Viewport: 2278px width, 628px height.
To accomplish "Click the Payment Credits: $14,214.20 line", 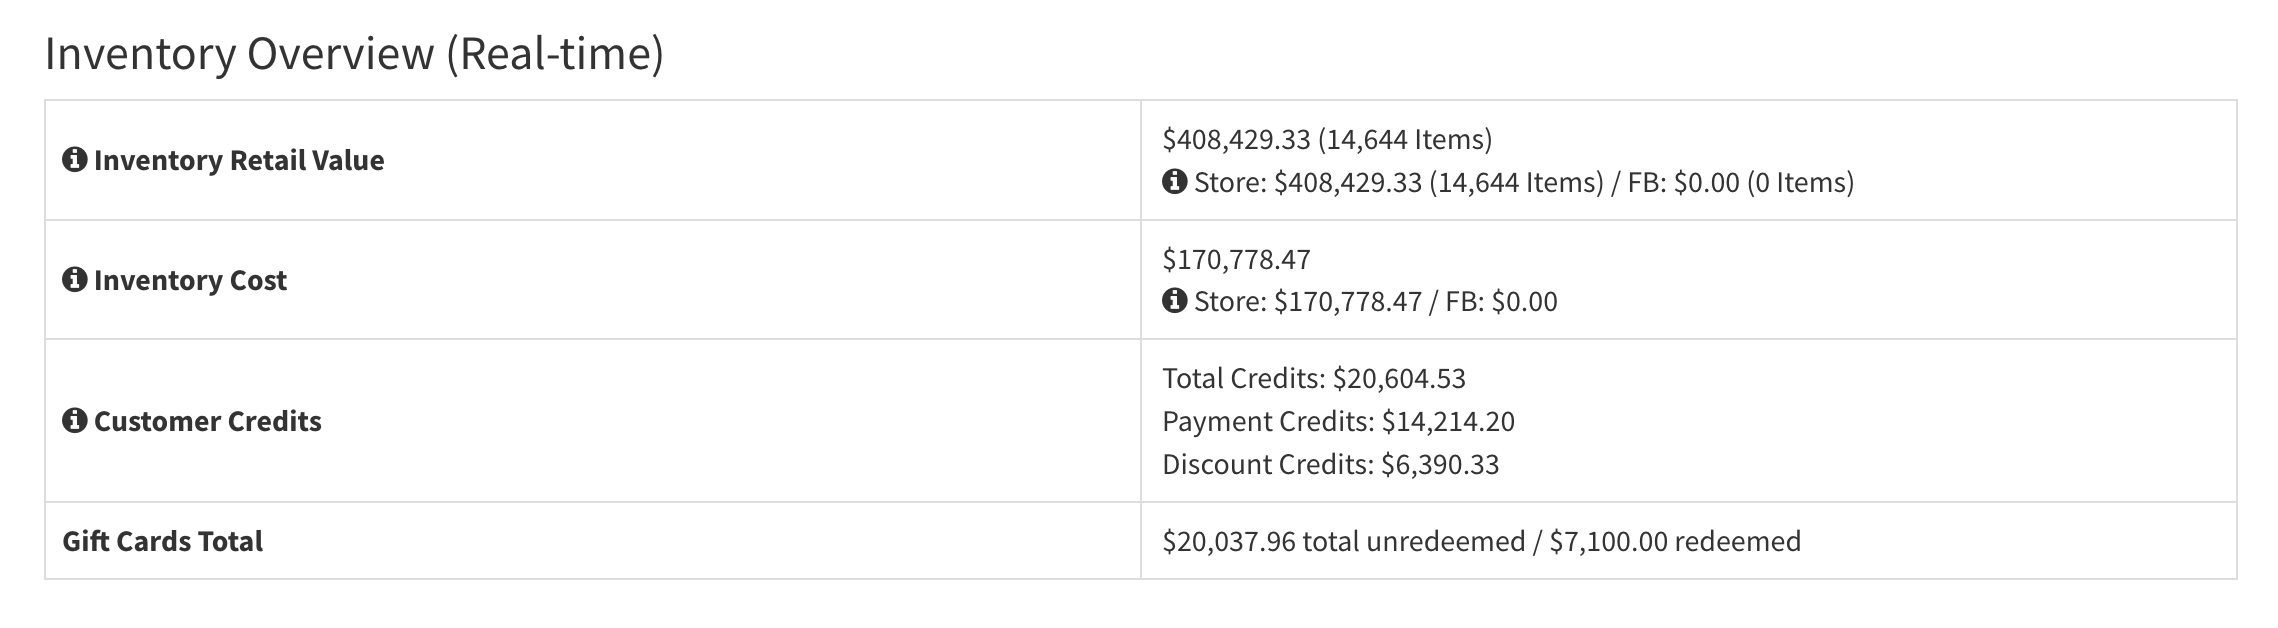I will coord(1338,421).
